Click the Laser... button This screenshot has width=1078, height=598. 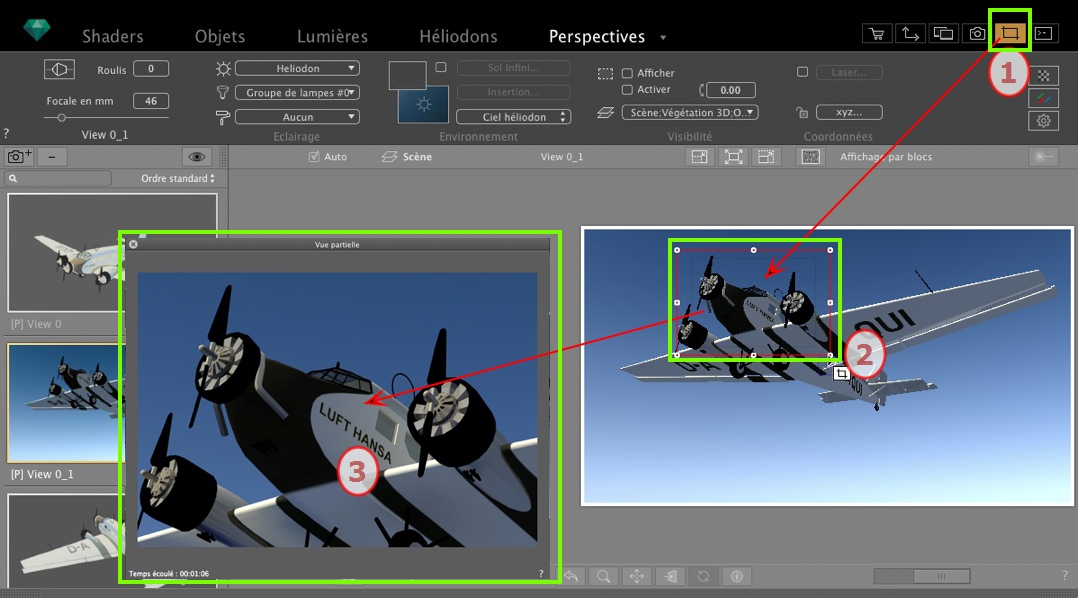(849, 71)
